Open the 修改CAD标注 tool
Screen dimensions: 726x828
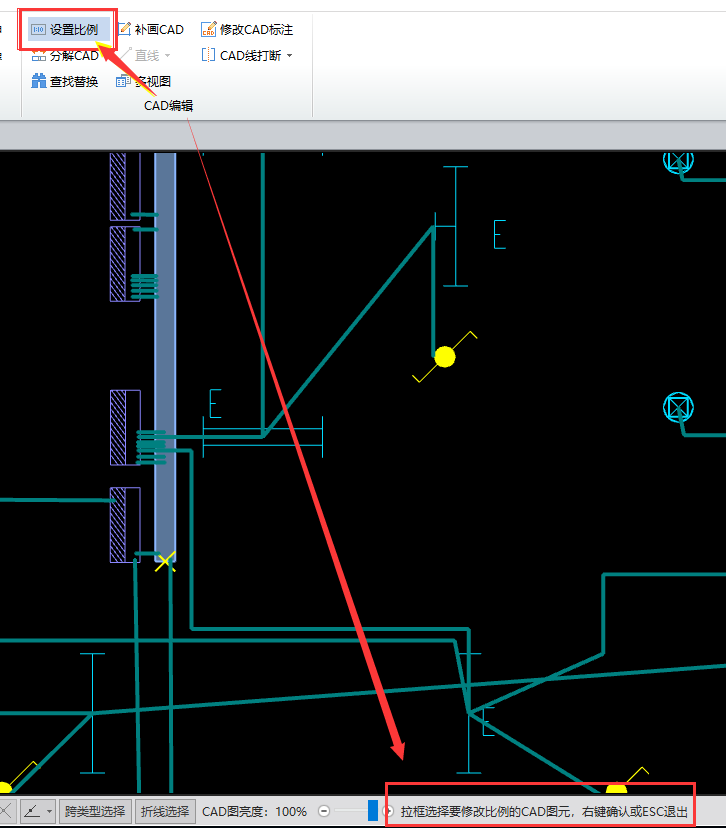(247, 30)
